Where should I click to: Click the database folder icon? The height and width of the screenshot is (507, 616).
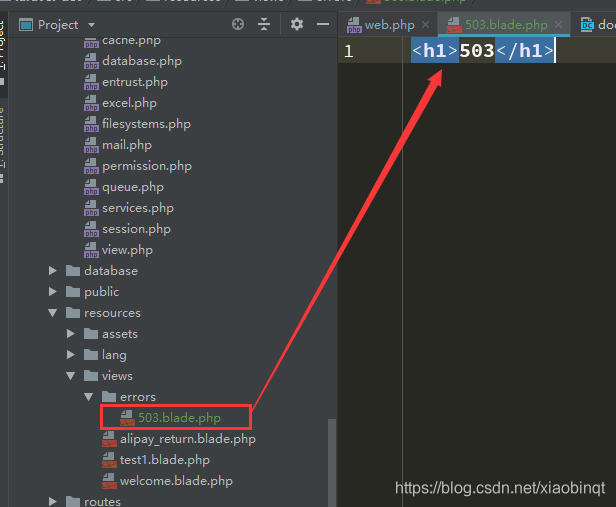tap(73, 271)
